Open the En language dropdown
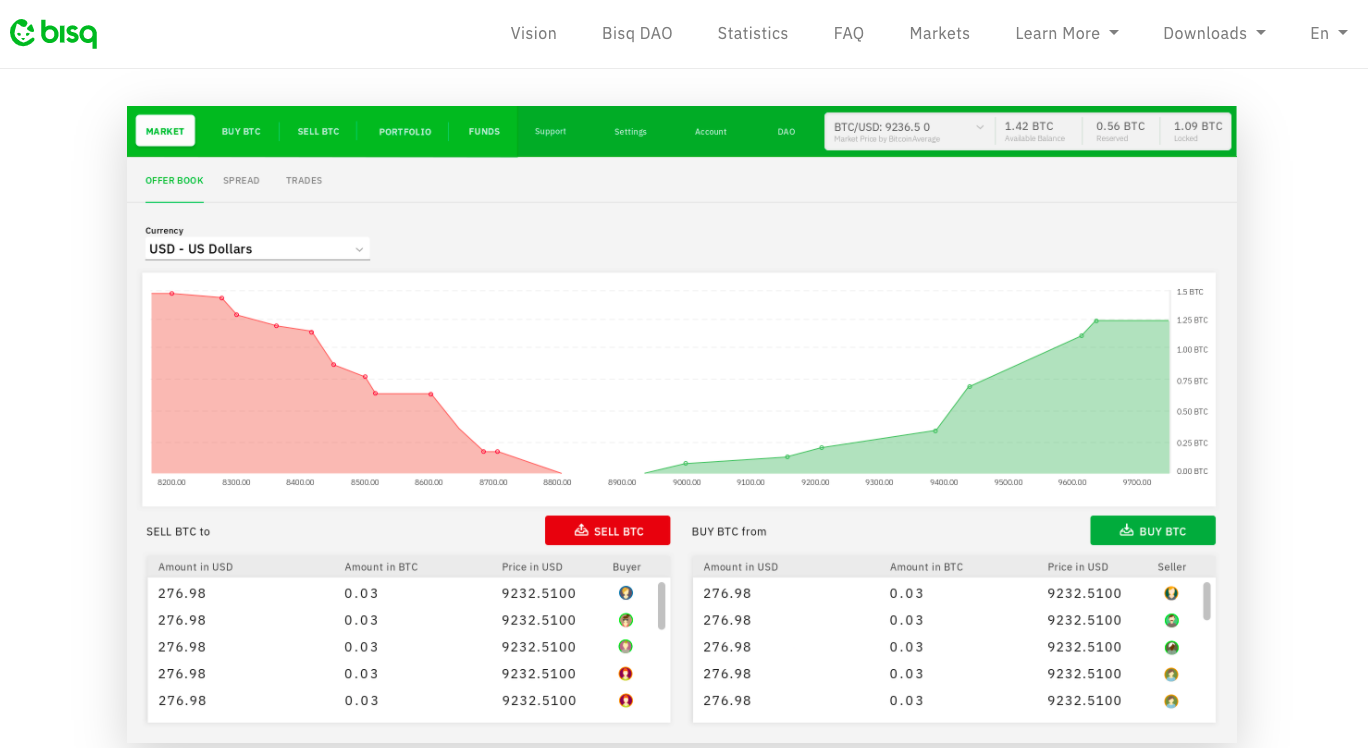The height and width of the screenshot is (748, 1368). click(1329, 34)
